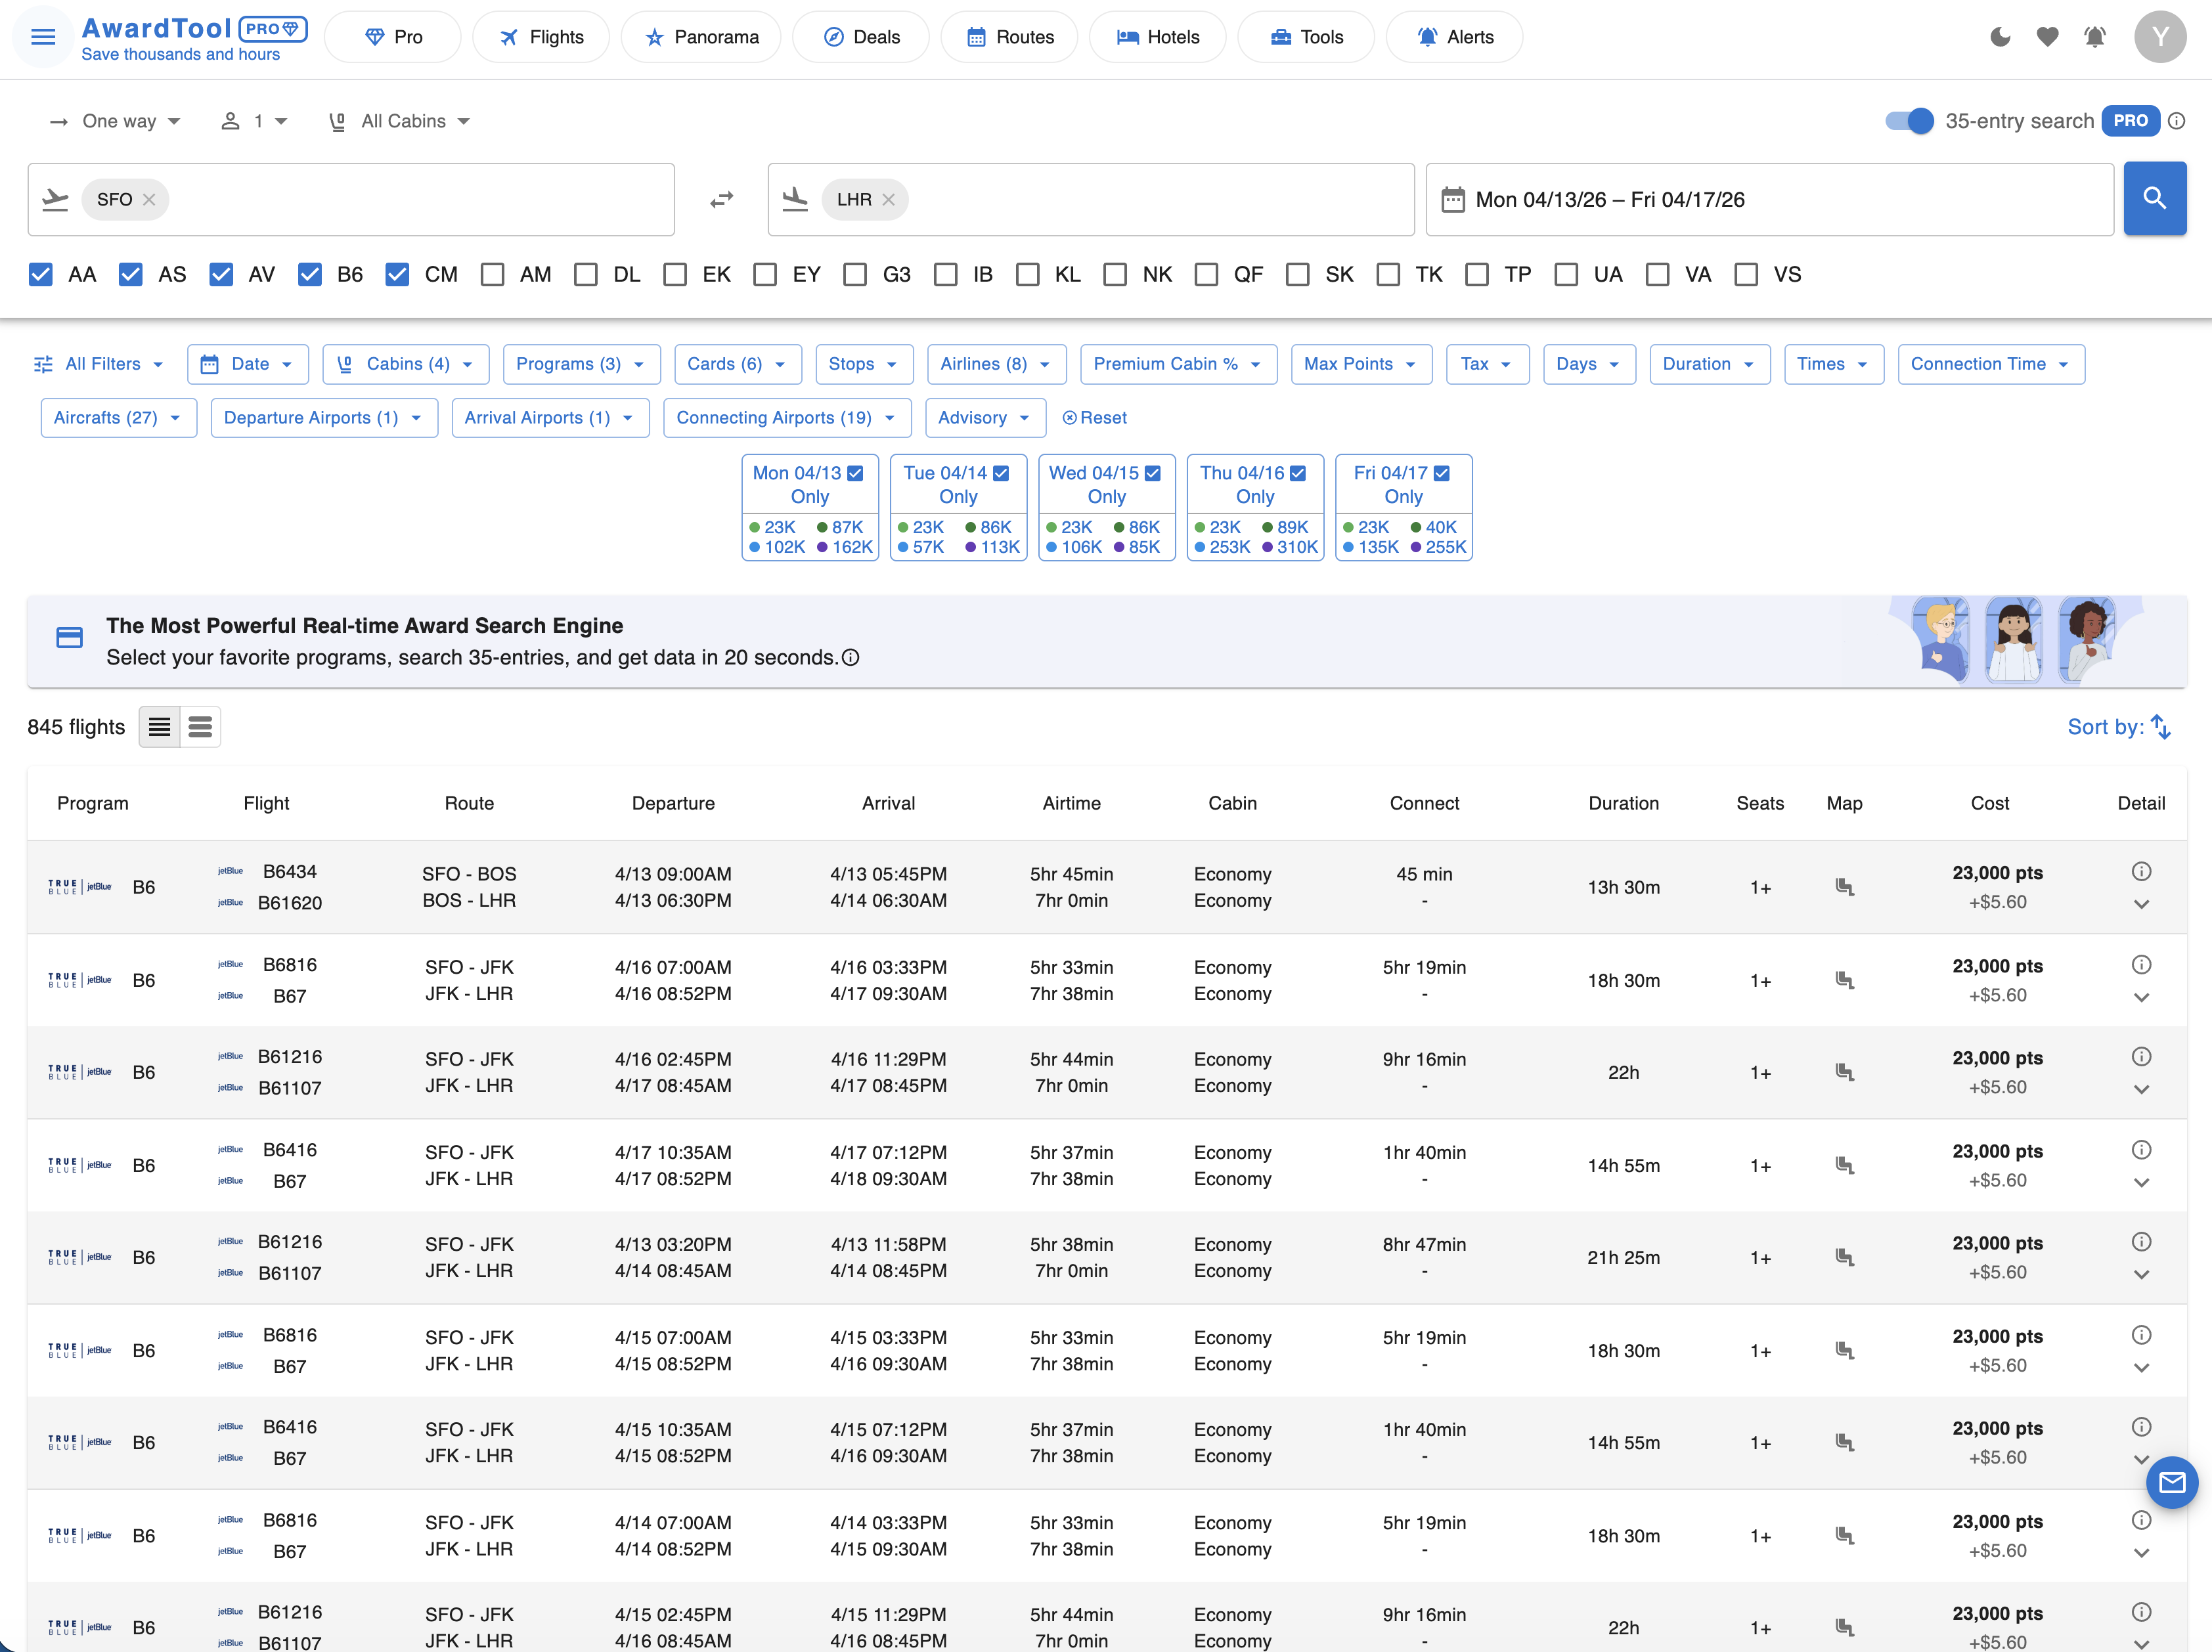
Task: Swap origin and destination airports
Action: [x=721, y=200]
